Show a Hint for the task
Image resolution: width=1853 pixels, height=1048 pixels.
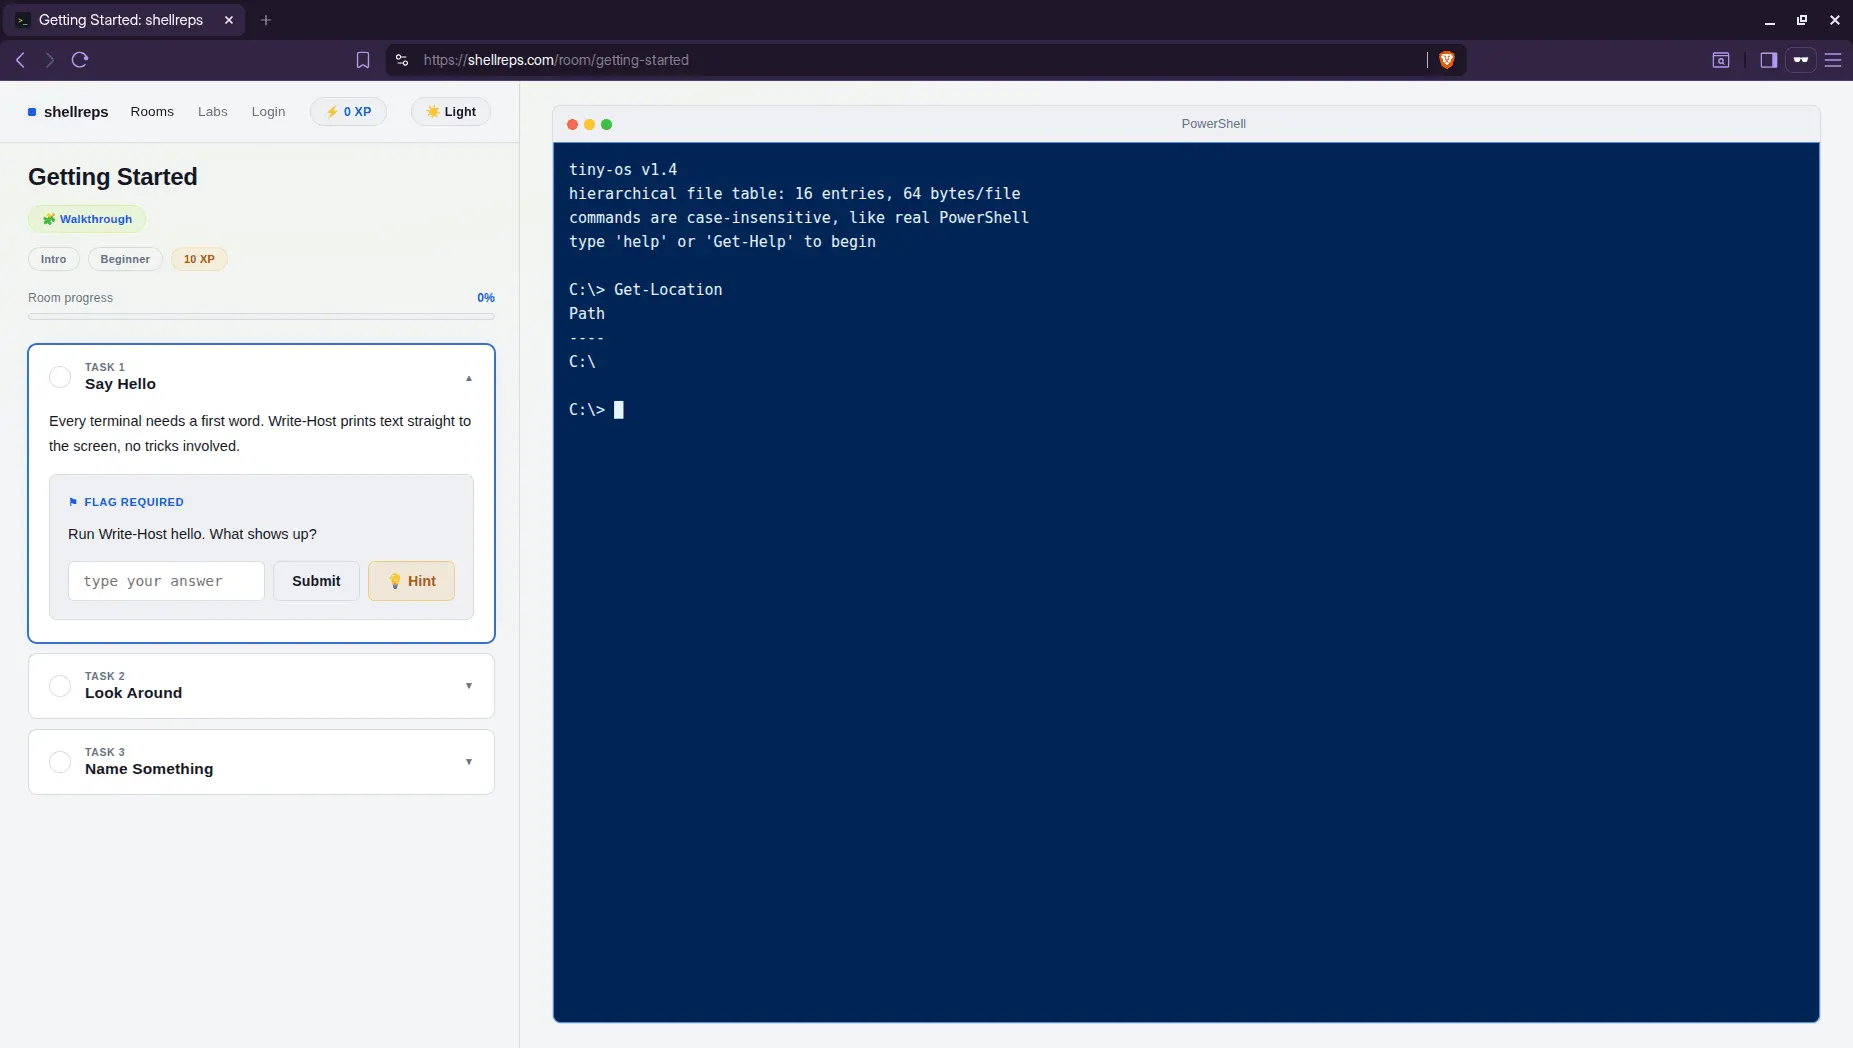[411, 581]
